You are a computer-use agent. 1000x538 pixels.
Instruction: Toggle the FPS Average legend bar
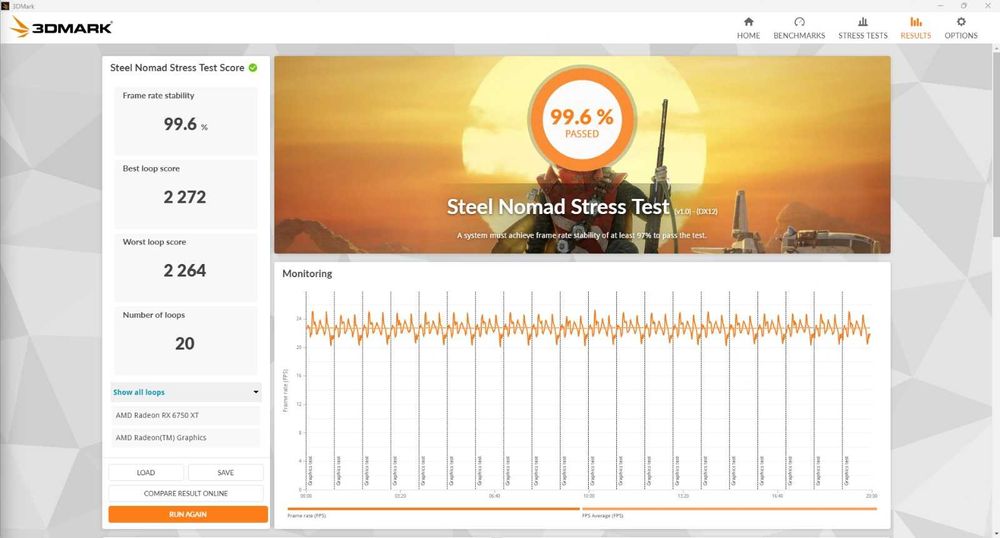[730, 509]
